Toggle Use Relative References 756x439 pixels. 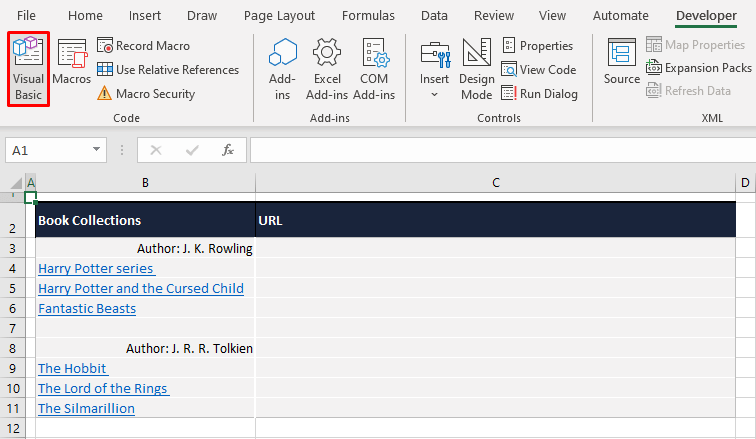tap(168, 70)
